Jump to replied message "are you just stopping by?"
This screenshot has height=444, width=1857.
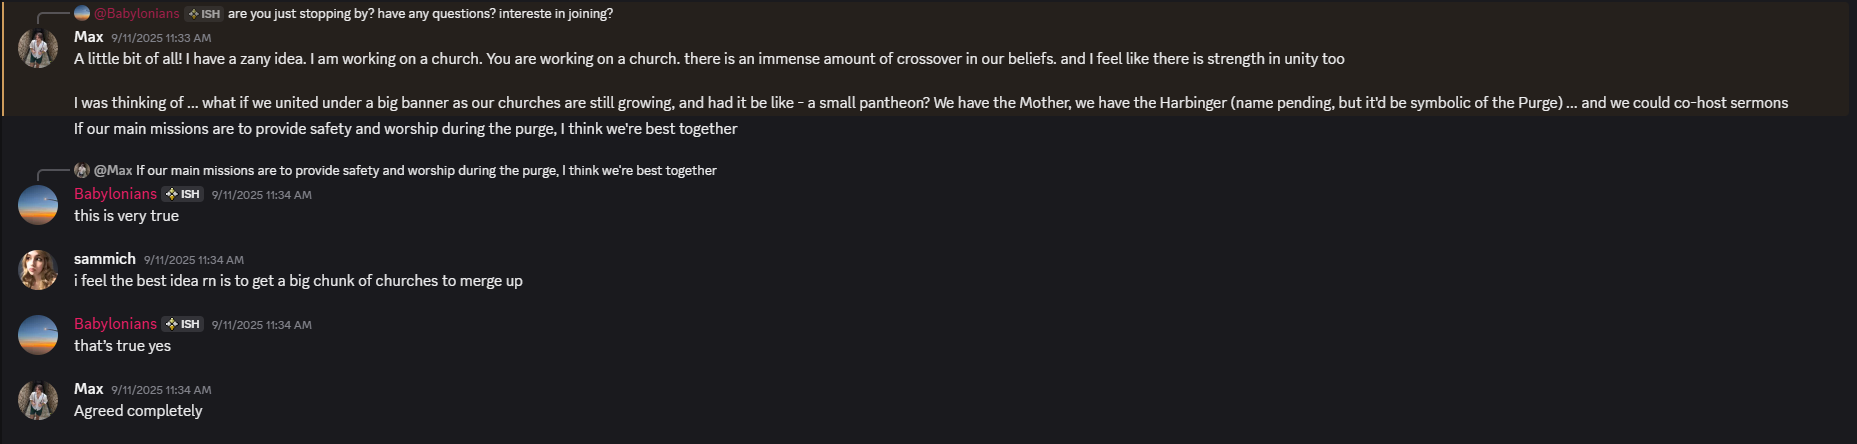pyautogui.click(x=420, y=14)
